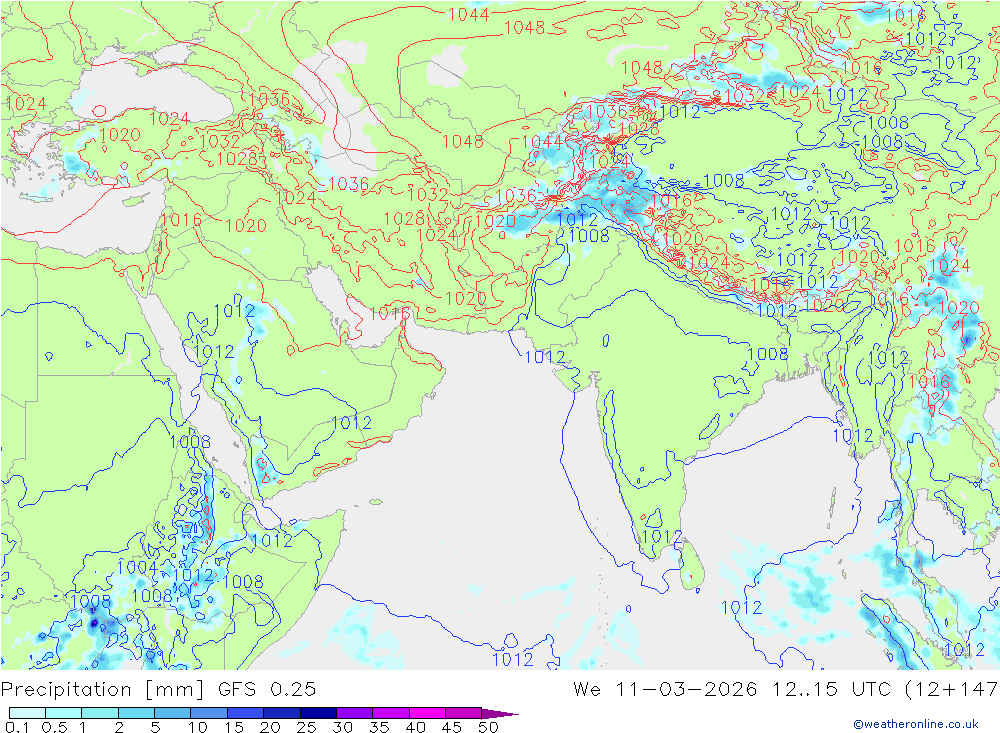Click legend tick label '35'
This screenshot has height=733, width=1000.
point(379,727)
